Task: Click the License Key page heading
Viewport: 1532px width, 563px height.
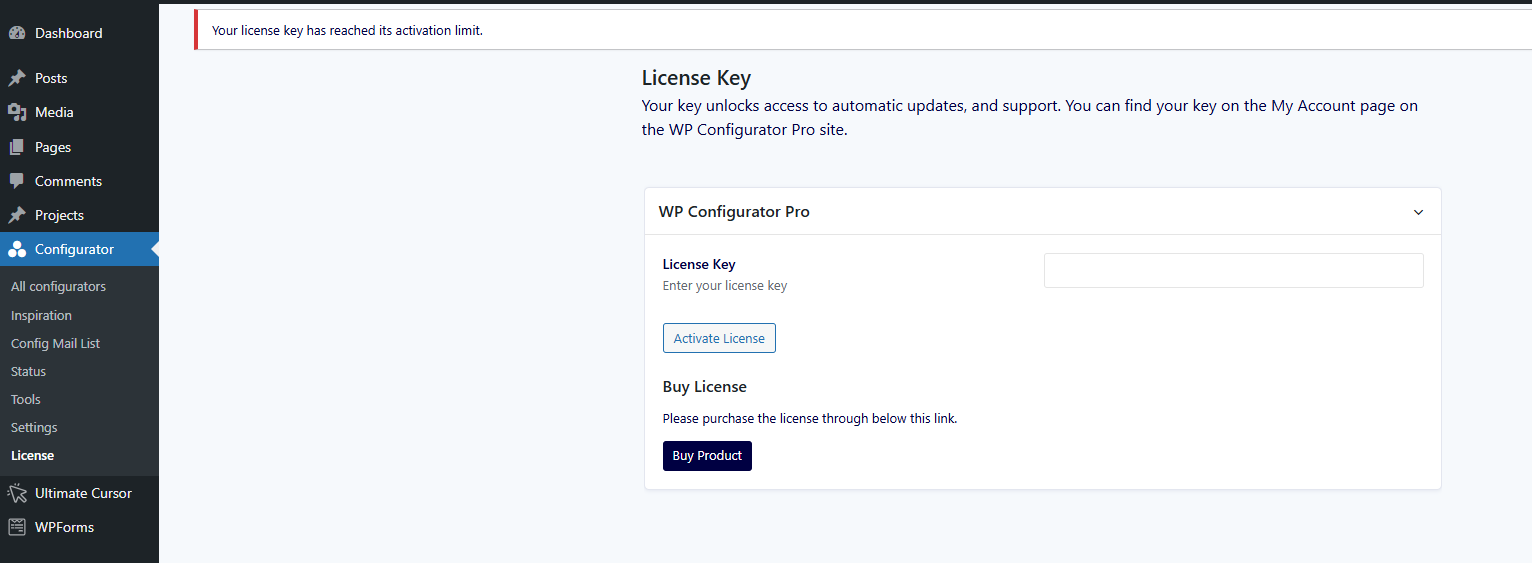Action: (x=696, y=78)
